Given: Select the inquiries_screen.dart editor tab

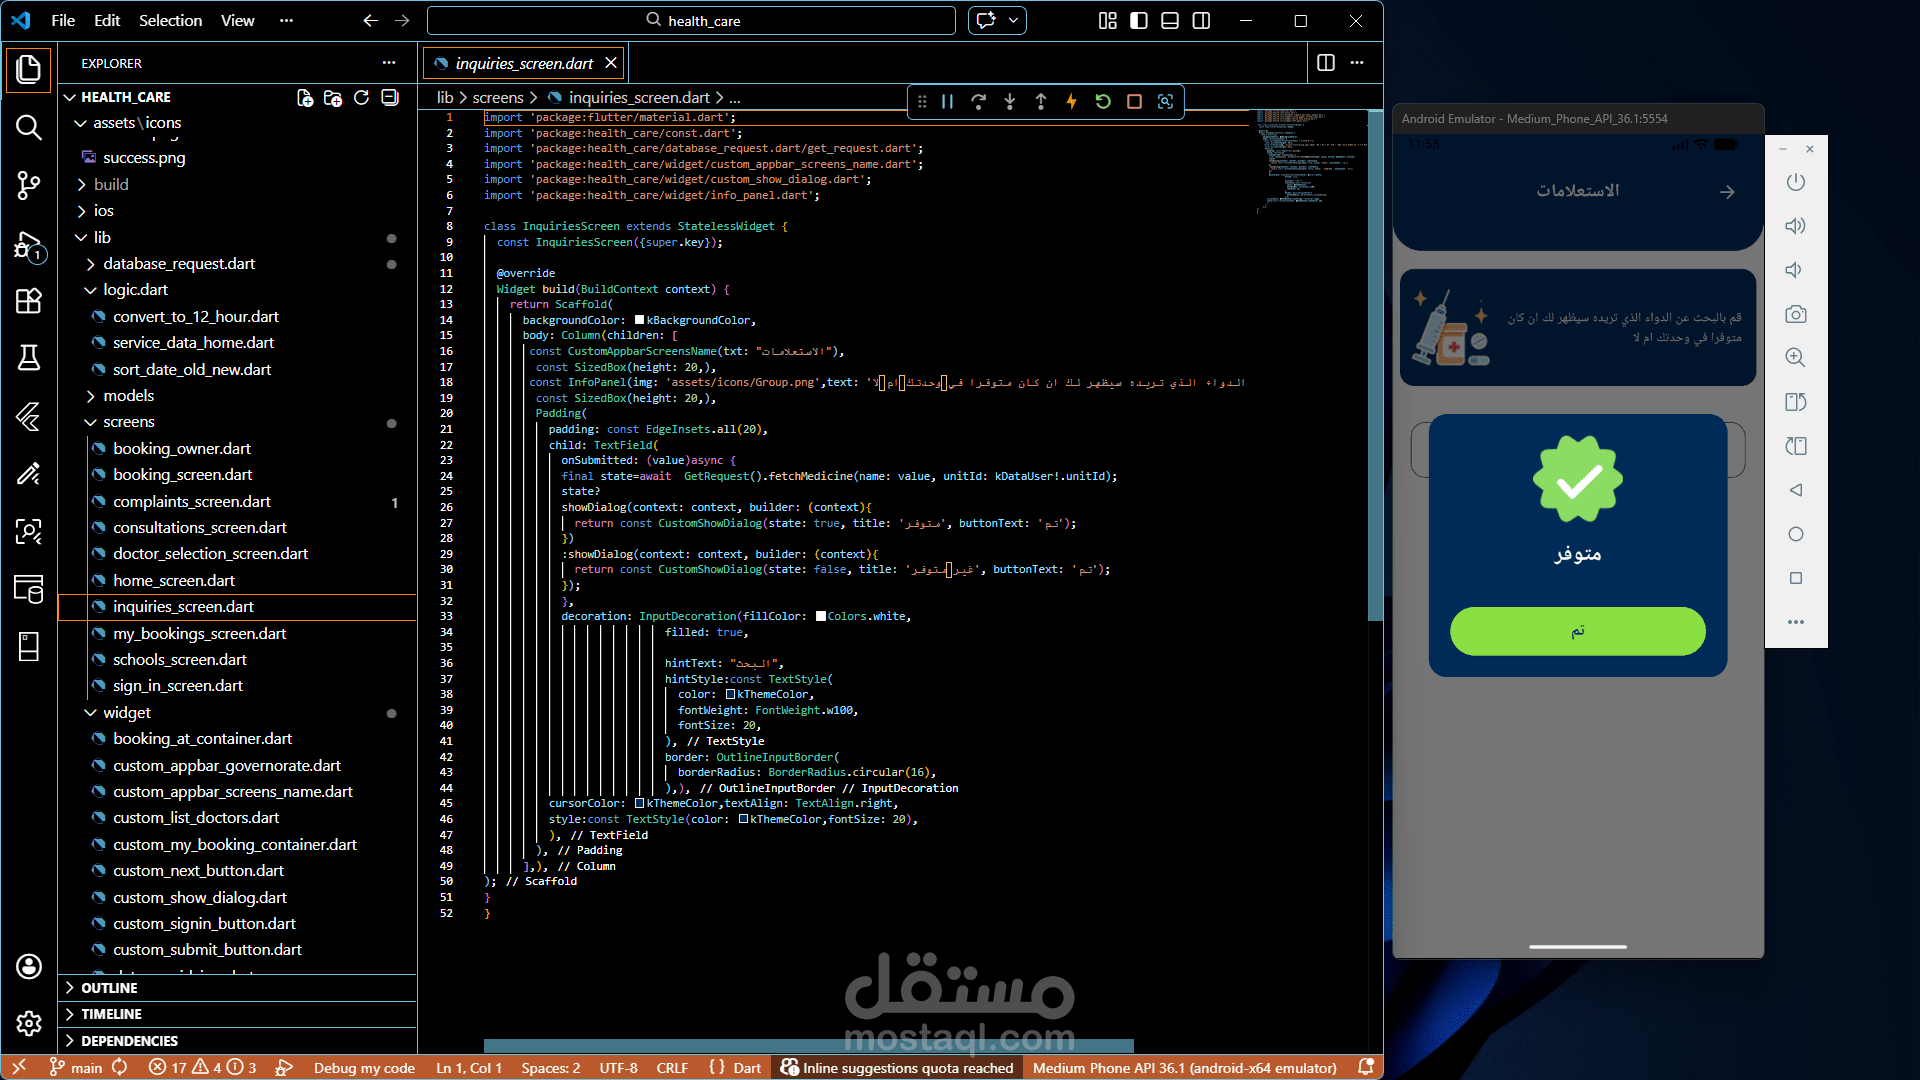Looking at the screenshot, I should click(523, 63).
